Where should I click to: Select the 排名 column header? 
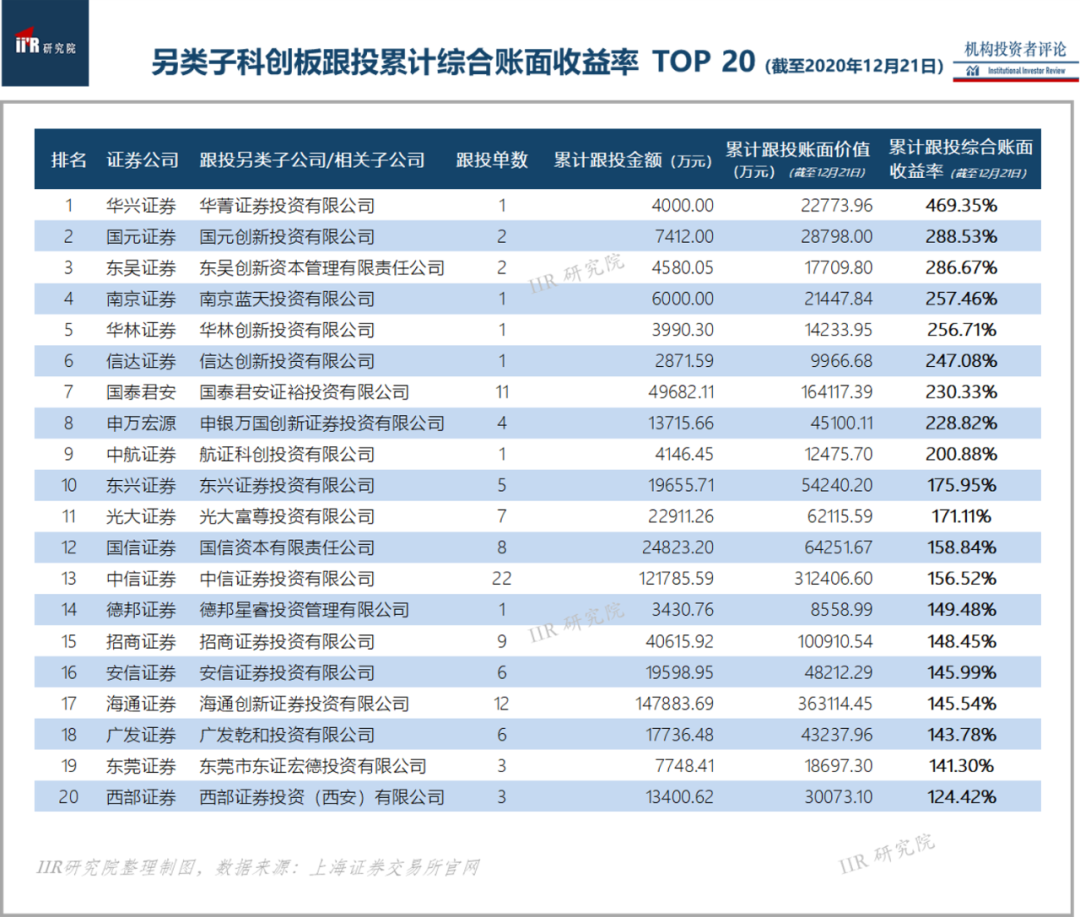point(69,160)
